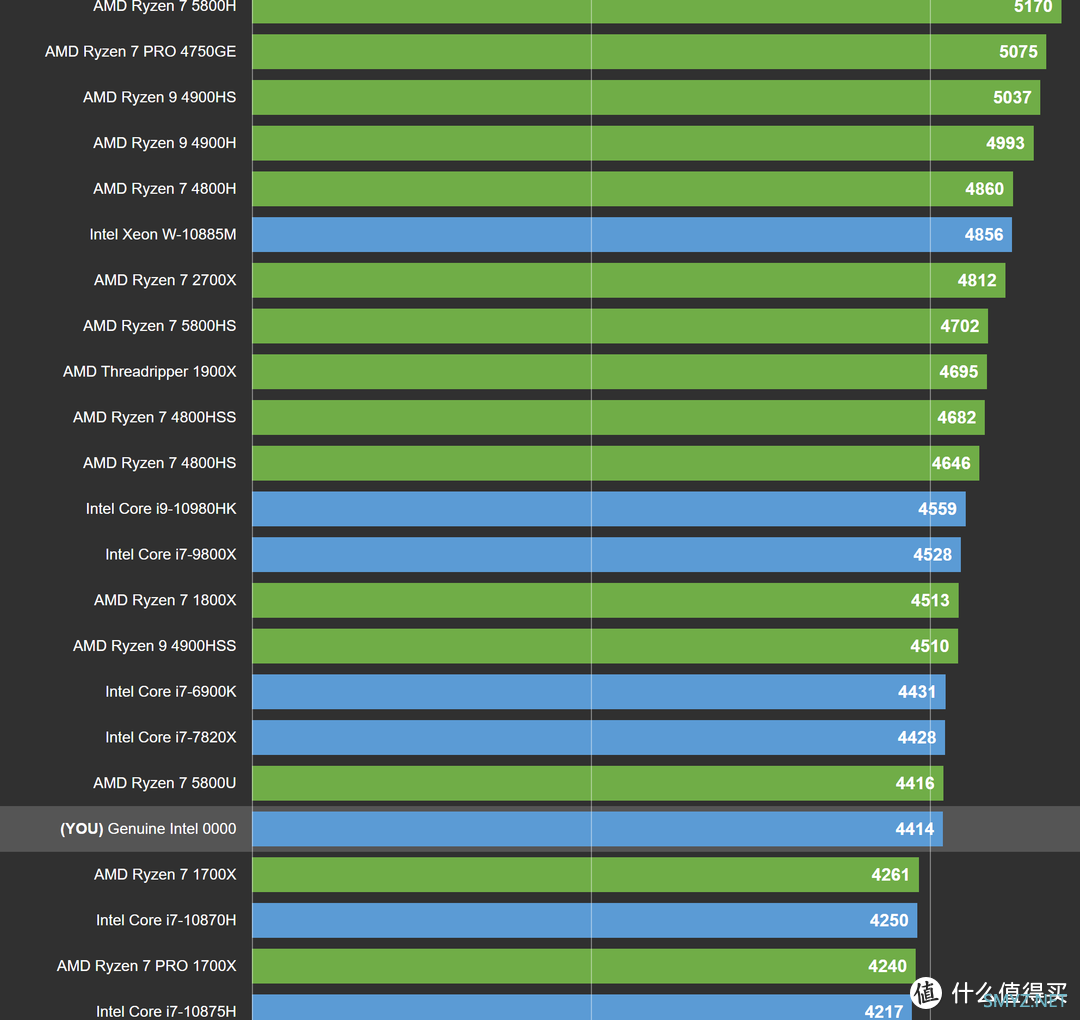Click the AMD Ryzen 9 4900HS label
Image resolution: width=1080 pixels, height=1020 pixels.
point(159,97)
